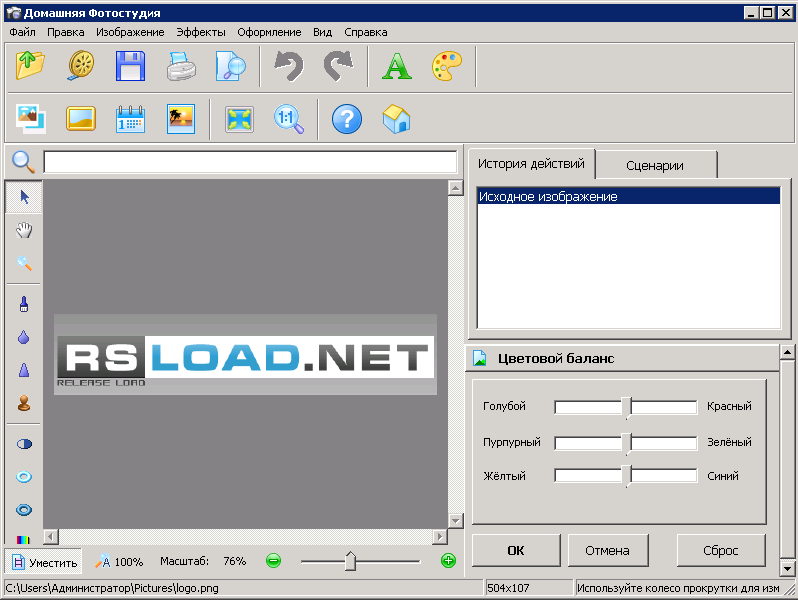Open the Оформление menu
Image resolution: width=798 pixels, height=600 pixels.
point(269,32)
